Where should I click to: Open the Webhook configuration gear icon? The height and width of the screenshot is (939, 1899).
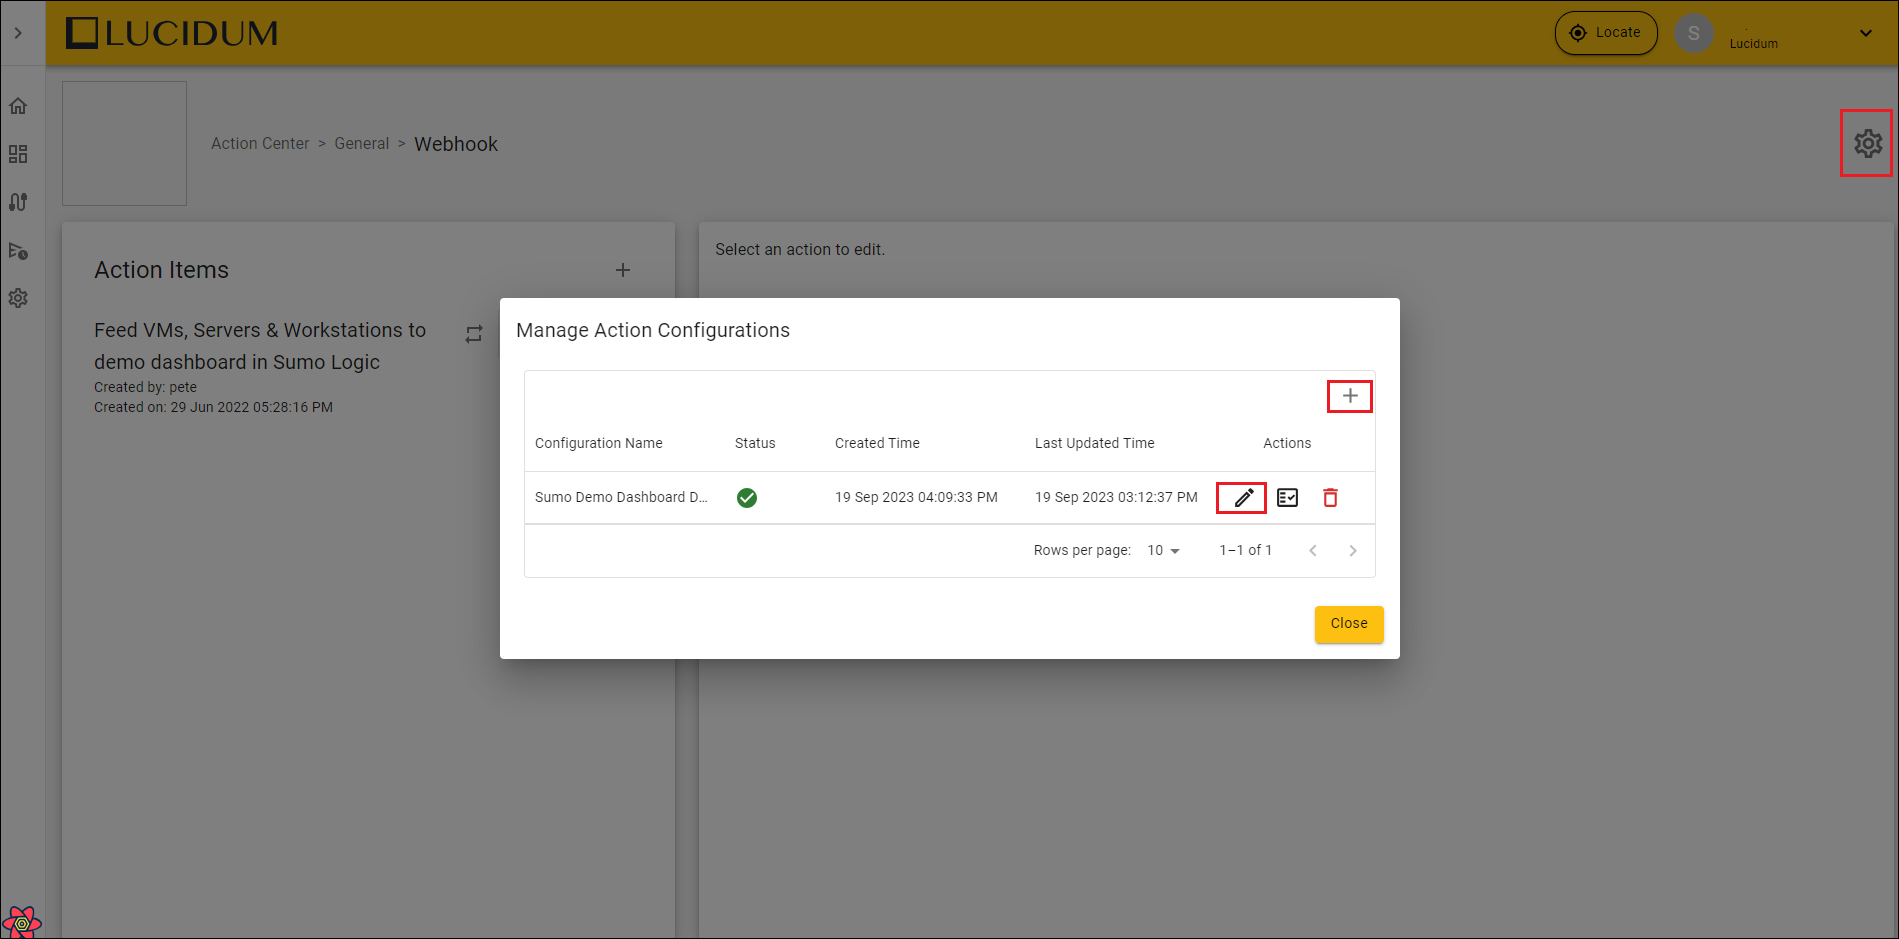tap(1868, 143)
